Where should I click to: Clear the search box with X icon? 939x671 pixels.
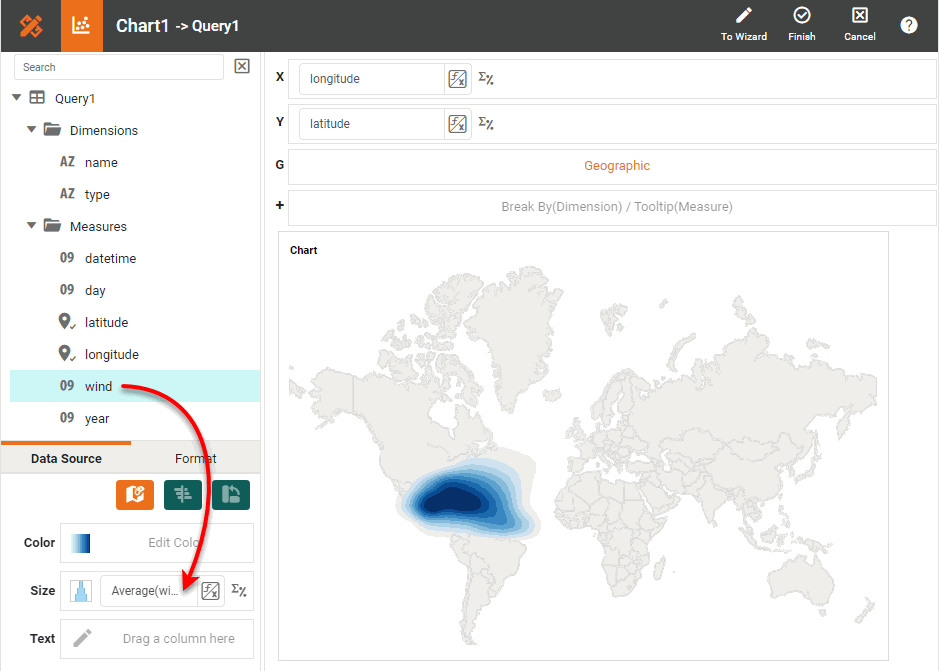click(242, 67)
